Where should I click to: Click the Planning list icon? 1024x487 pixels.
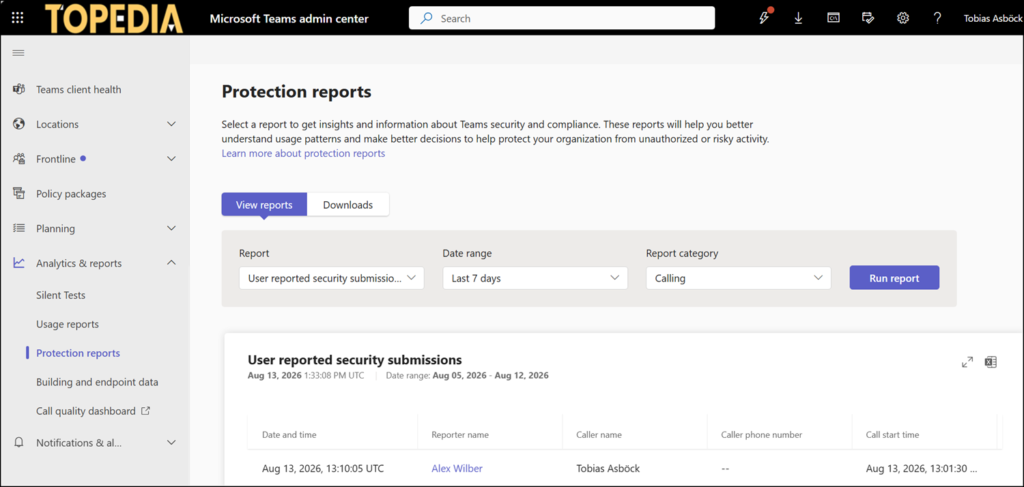tap(19, 228)
